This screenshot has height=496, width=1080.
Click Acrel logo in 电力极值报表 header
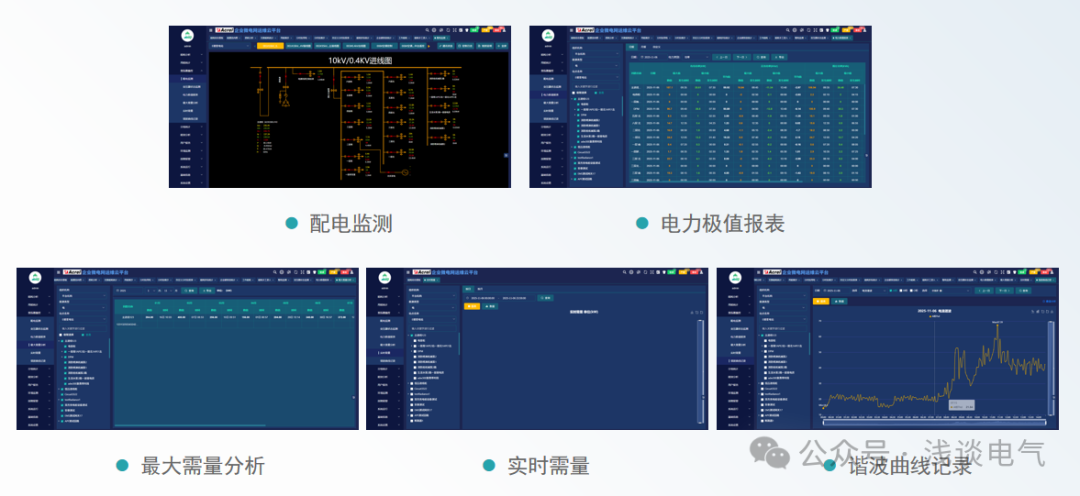tap(585, 30)
